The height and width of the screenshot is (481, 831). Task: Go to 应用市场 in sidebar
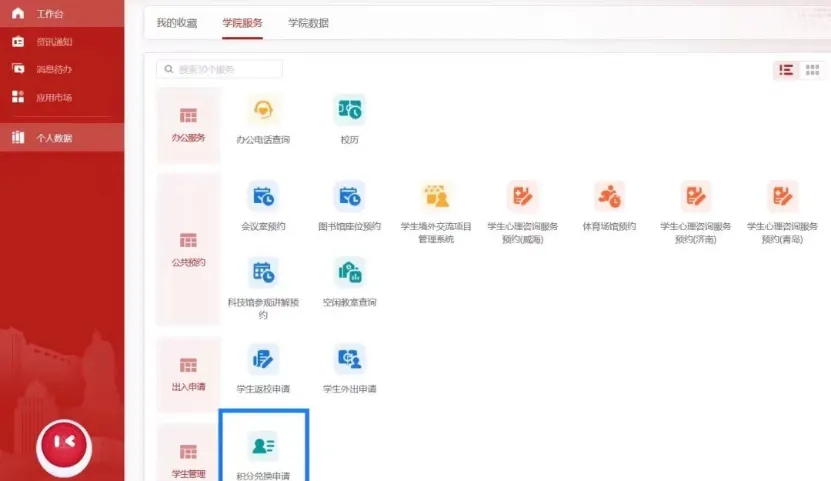pyautogui.click(x=54, y=97)
